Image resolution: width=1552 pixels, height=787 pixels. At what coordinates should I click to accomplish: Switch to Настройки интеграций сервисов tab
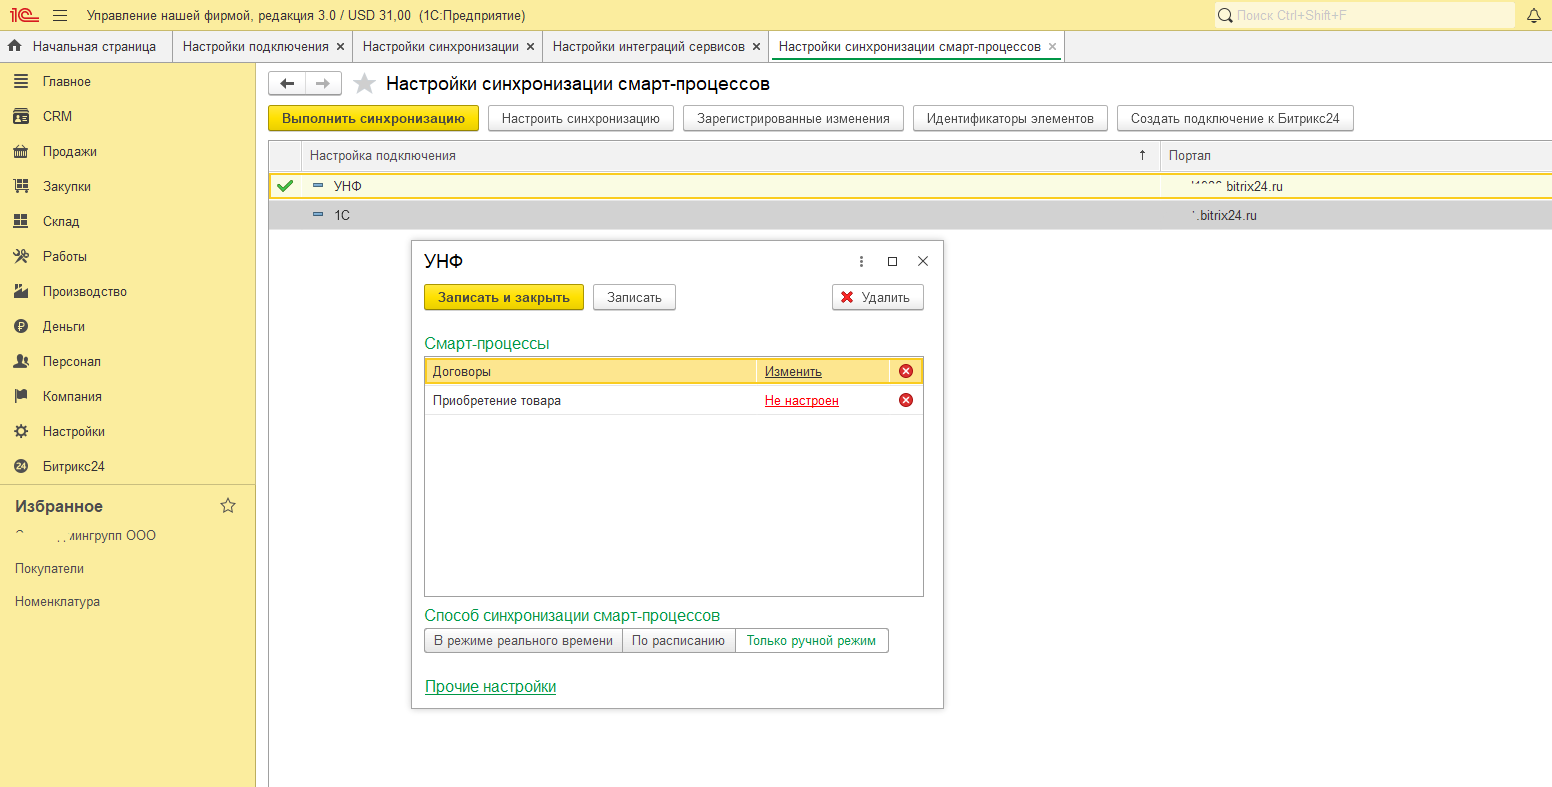click(648, 46)
